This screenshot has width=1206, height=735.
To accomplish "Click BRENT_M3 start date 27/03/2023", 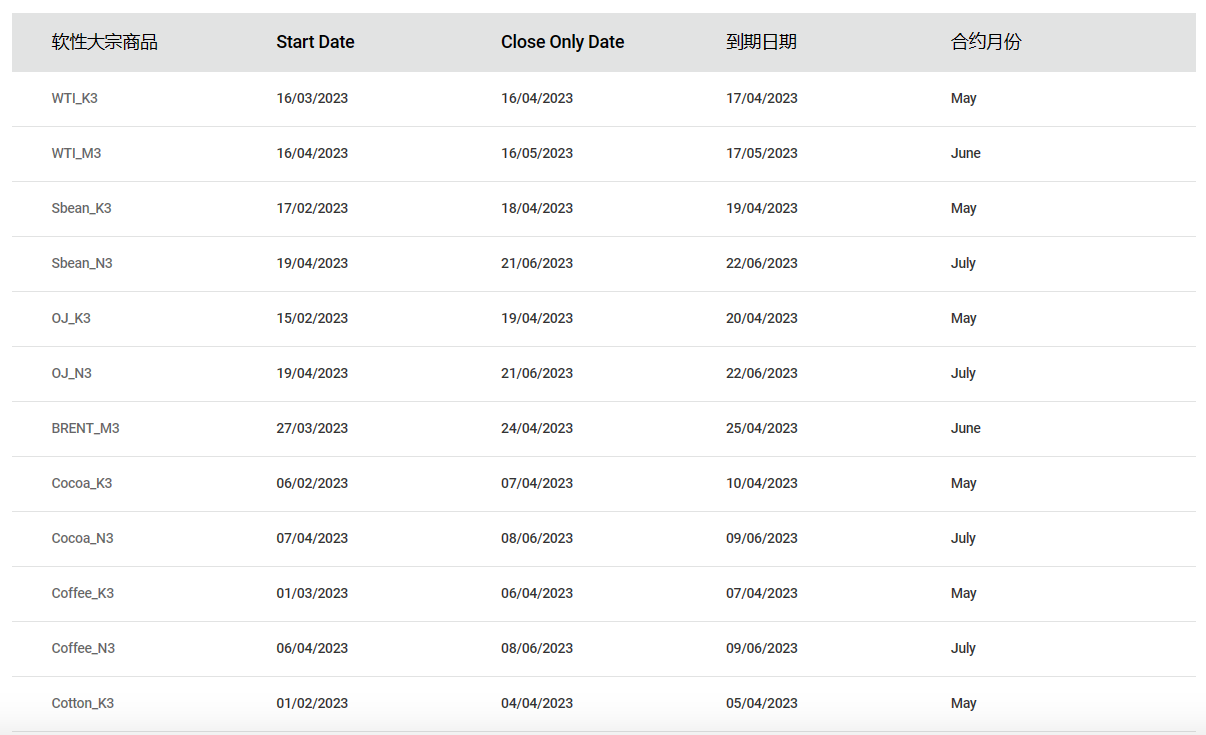I will 312,428.
